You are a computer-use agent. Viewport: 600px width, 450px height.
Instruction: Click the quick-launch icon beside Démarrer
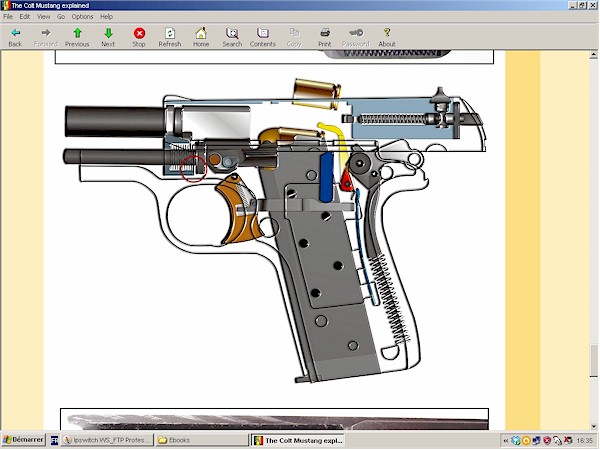54,440
